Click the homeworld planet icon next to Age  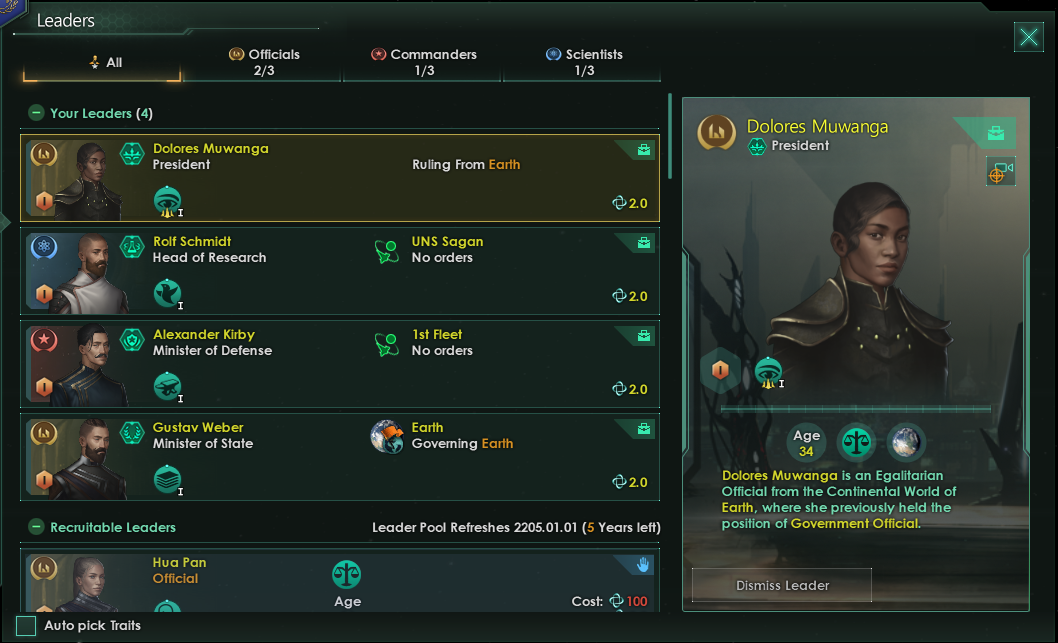click(x=906, y=441)
